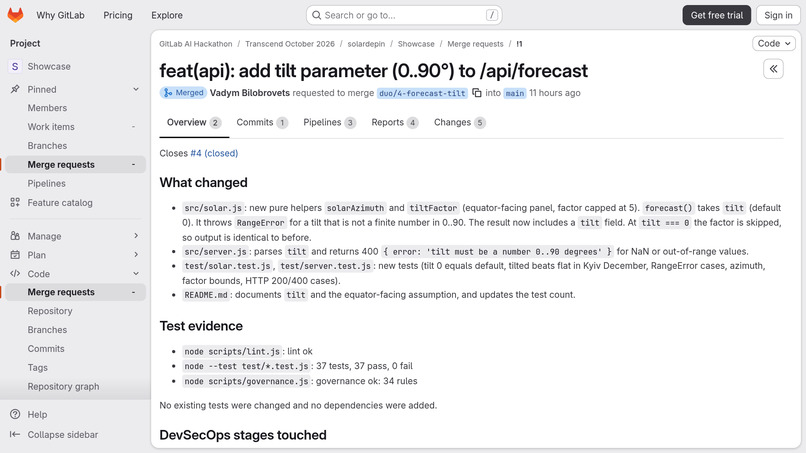The image size is (806, 453).
Task: Focus the Search or go to field
Action: 404,15
